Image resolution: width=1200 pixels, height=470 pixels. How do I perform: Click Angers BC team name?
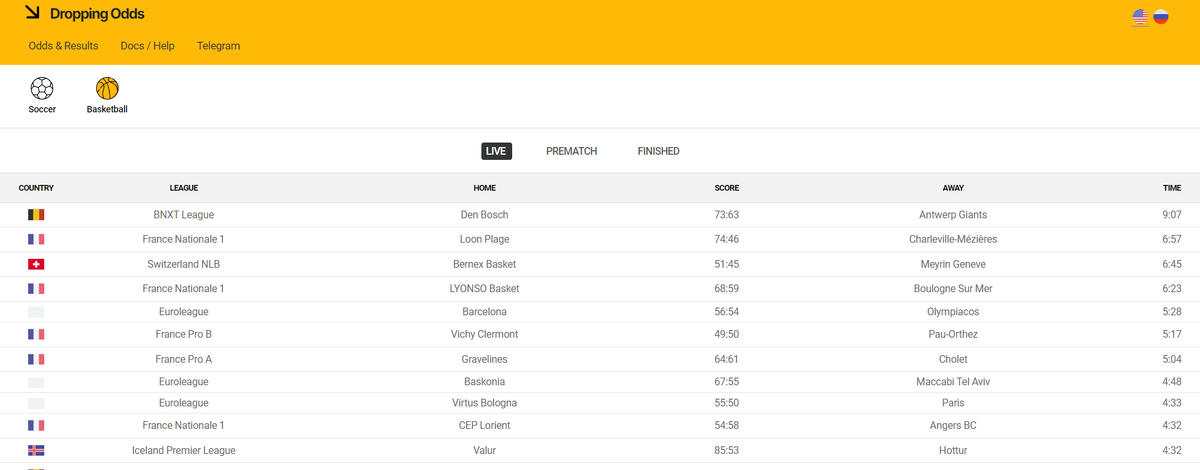pyautogui.click(x=953, y=426)
